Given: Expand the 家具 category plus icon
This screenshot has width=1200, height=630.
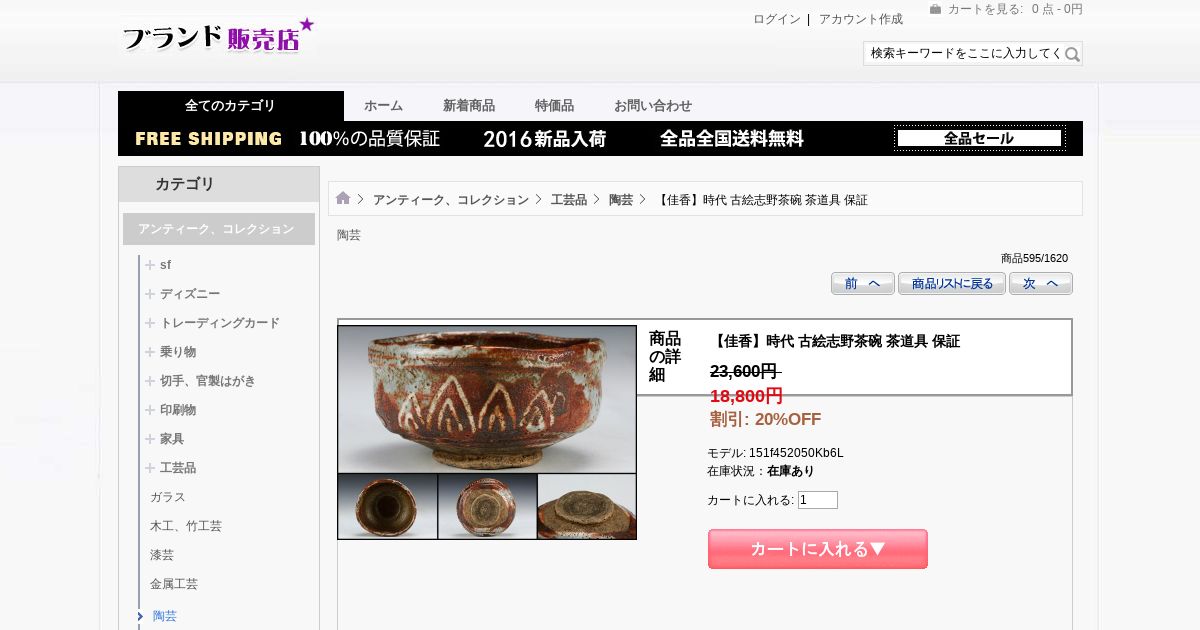Looking at the screenshot, I should [150, 439].
